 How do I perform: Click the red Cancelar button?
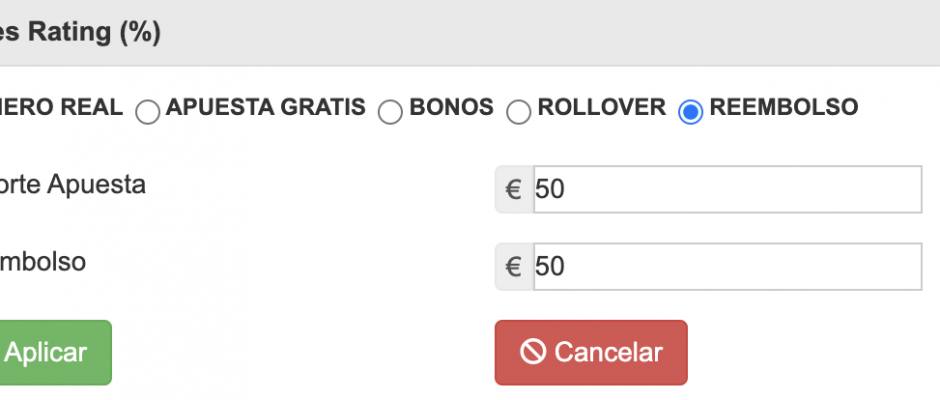(x=591, y=353)
